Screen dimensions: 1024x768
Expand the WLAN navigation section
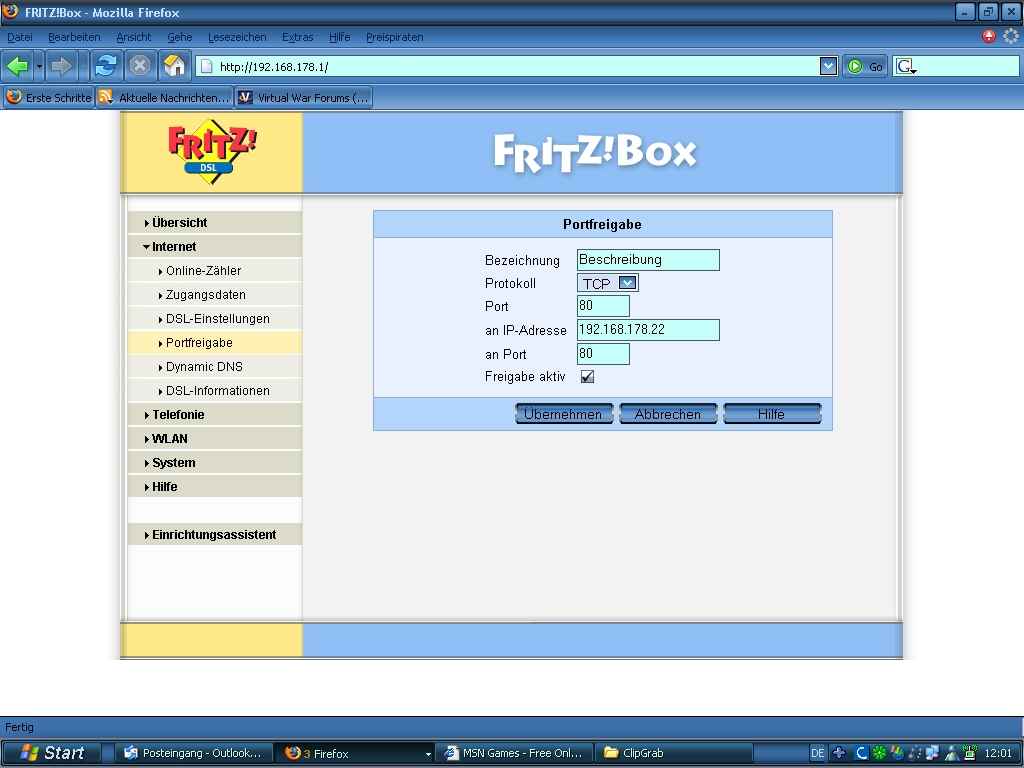[x=215, y=439]
